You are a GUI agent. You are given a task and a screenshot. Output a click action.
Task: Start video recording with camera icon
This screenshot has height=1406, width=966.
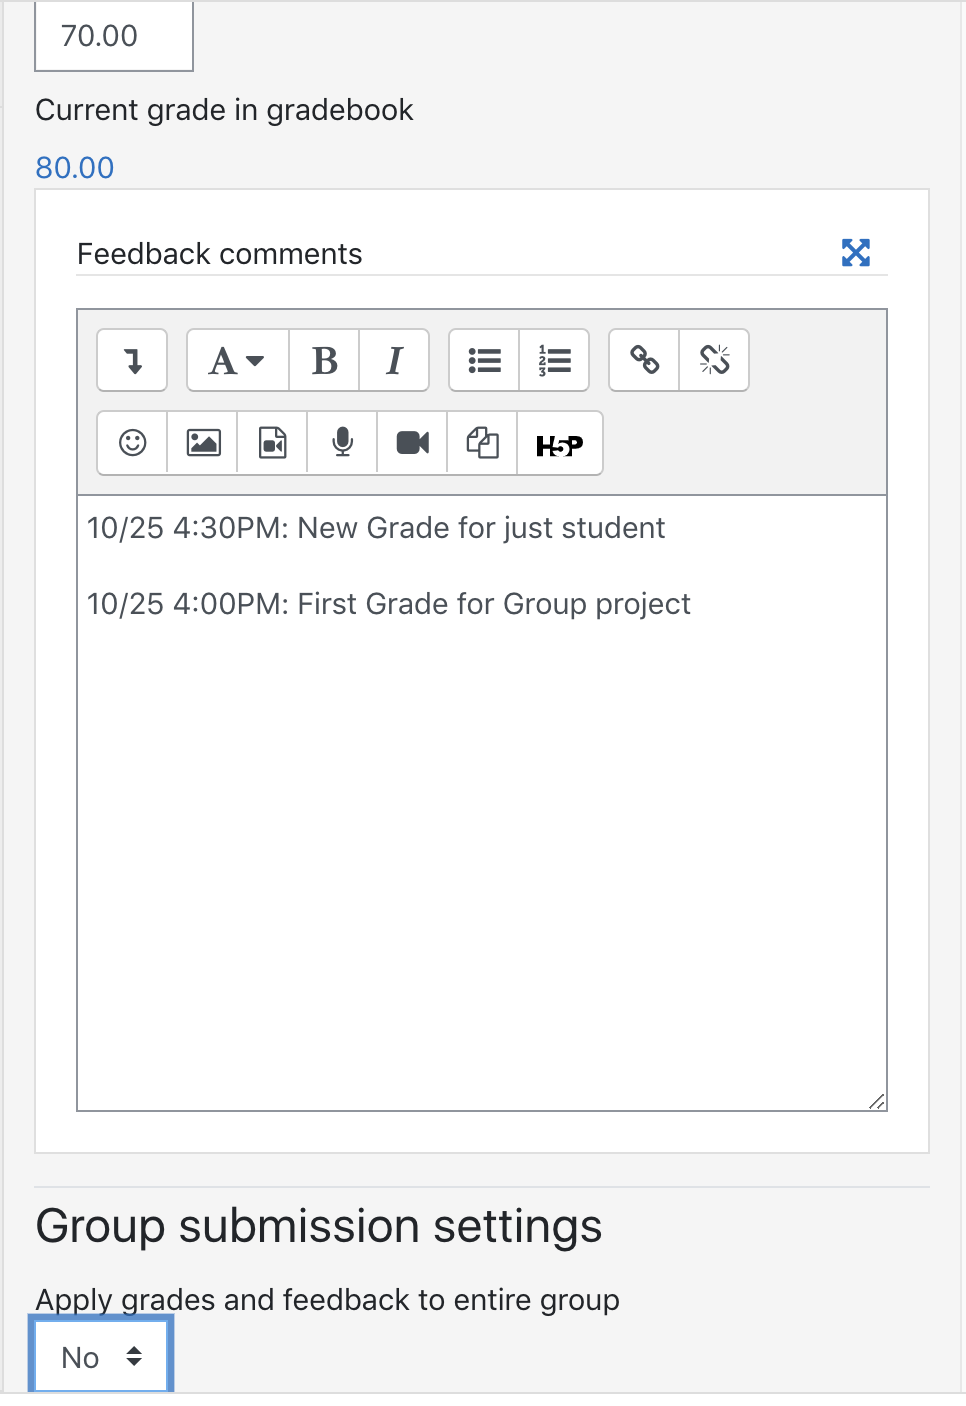412,443
